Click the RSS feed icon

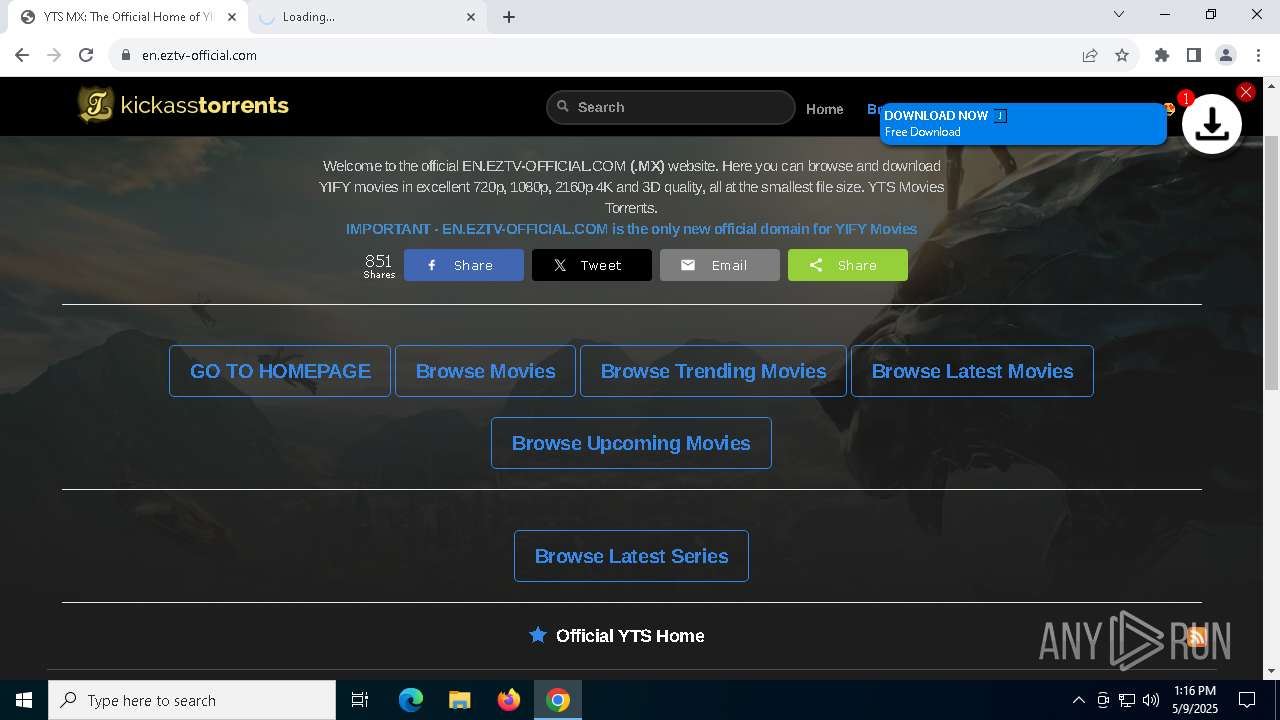[x=1196, y=636]
